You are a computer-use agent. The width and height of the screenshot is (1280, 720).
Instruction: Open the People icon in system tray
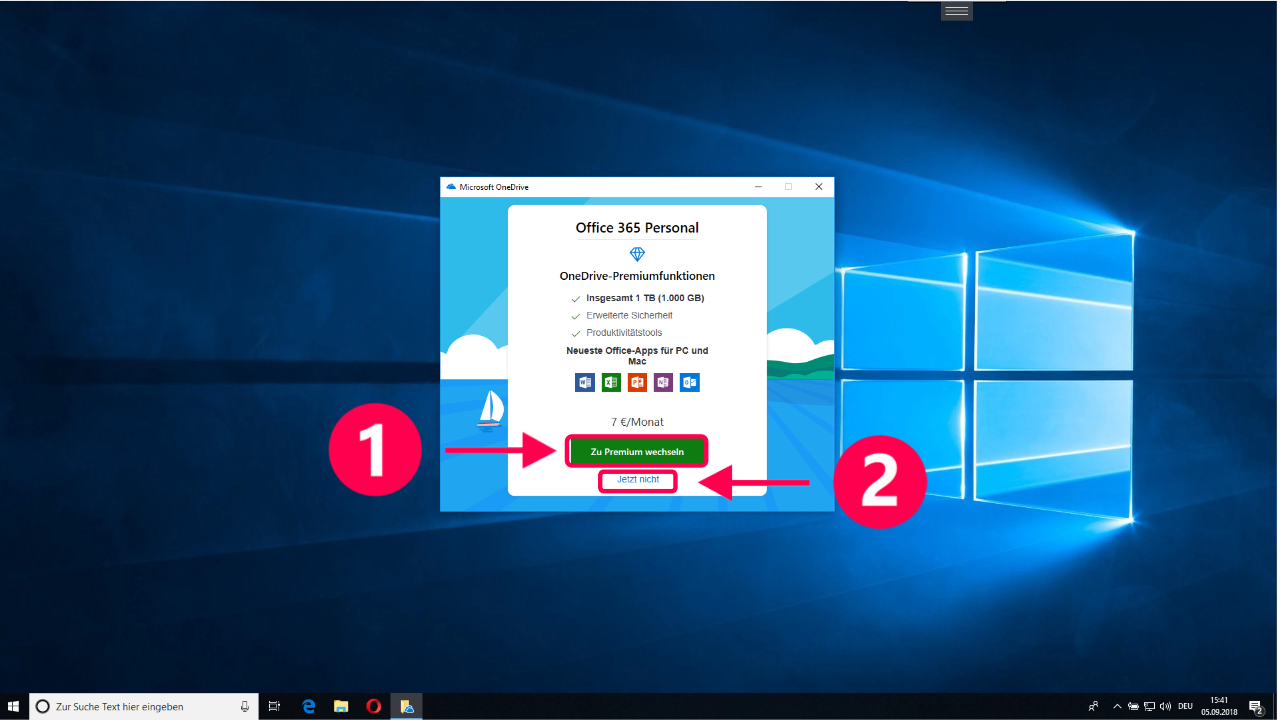tap(1093, 707)
